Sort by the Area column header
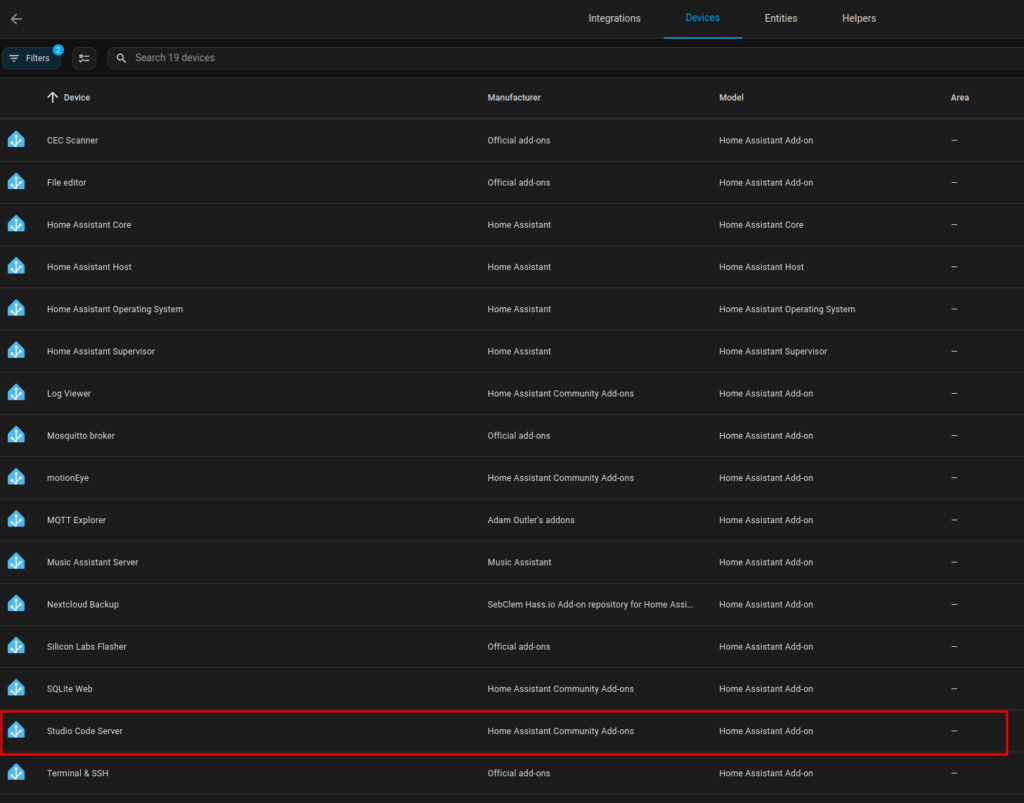This screenshot has width=1024, height=803. point(959,97)
